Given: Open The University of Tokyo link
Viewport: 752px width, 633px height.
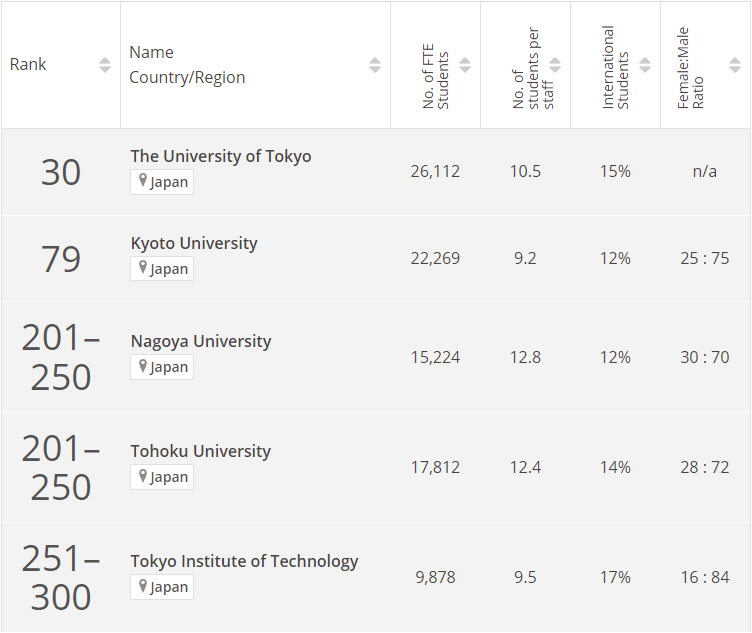Looking at the screenshot, I should (x=221, y=156).
